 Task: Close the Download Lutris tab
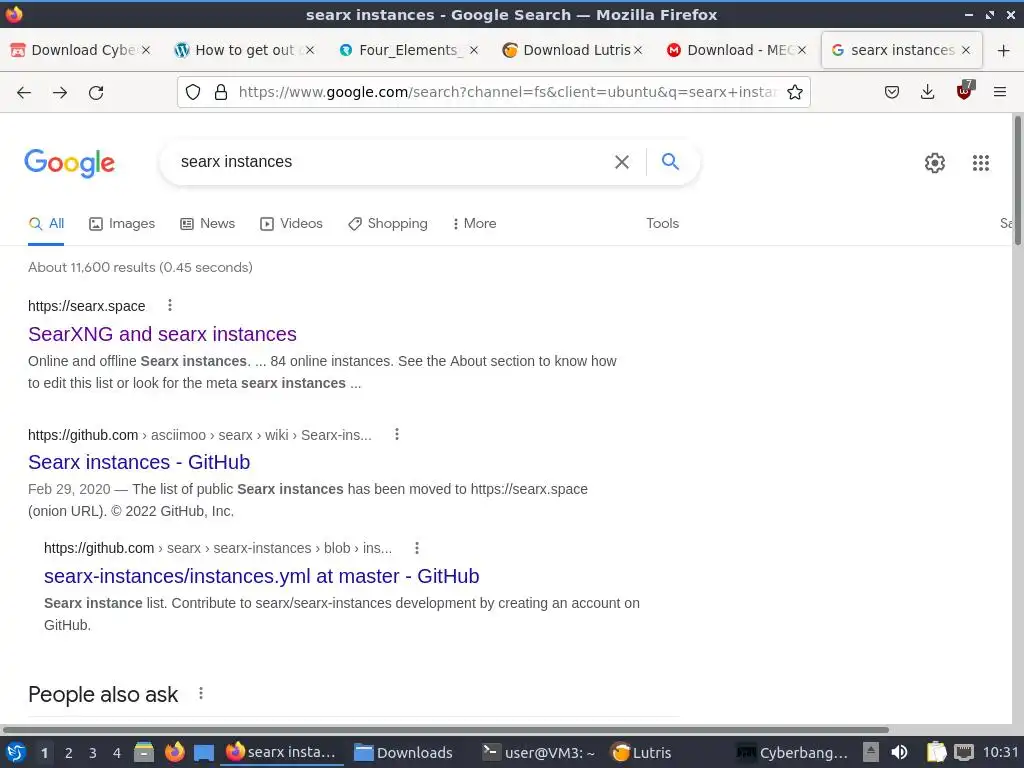click(638, 50)
